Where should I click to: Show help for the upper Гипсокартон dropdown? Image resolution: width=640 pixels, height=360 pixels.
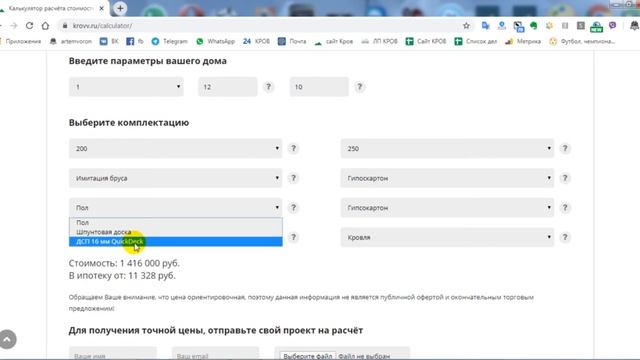(x=565, y=178)
